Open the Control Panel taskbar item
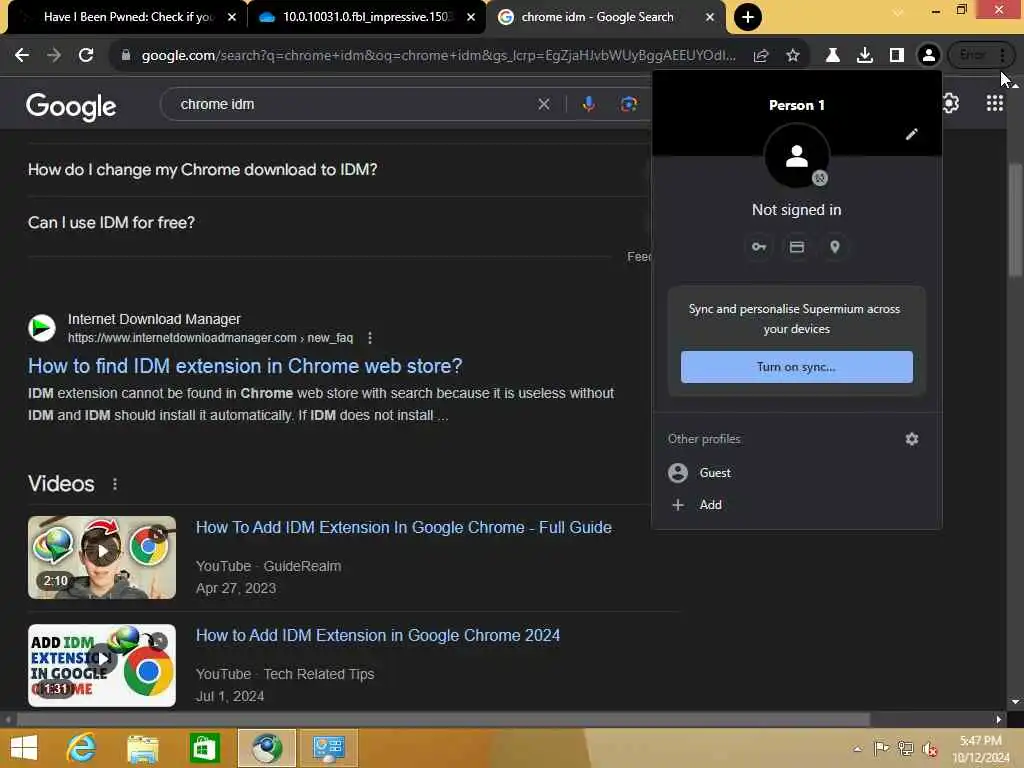This screenshot has width=1024, height=768. click(x=328, y=748)
